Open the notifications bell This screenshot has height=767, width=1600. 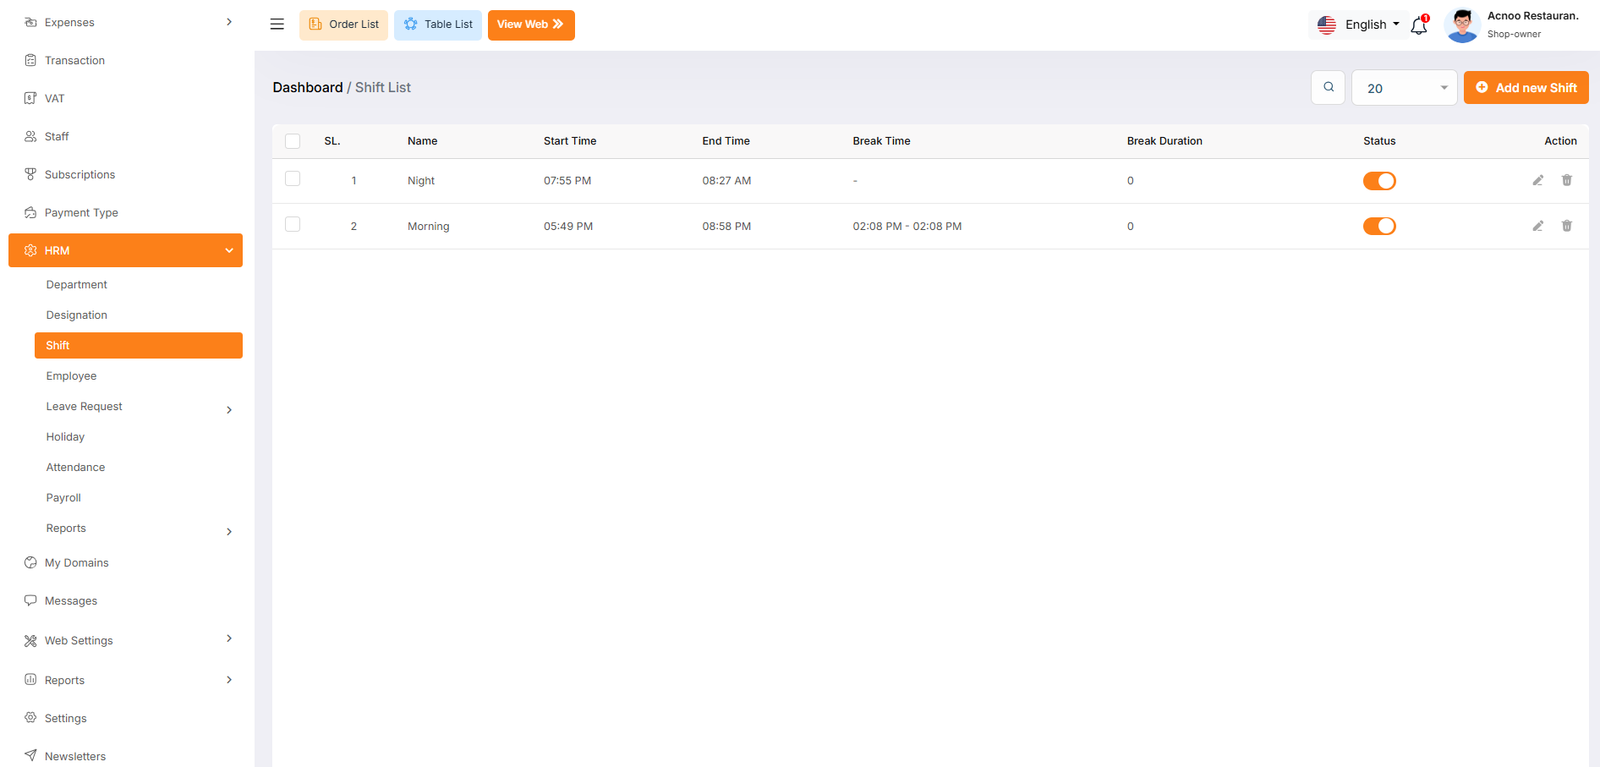(1418, 26)
